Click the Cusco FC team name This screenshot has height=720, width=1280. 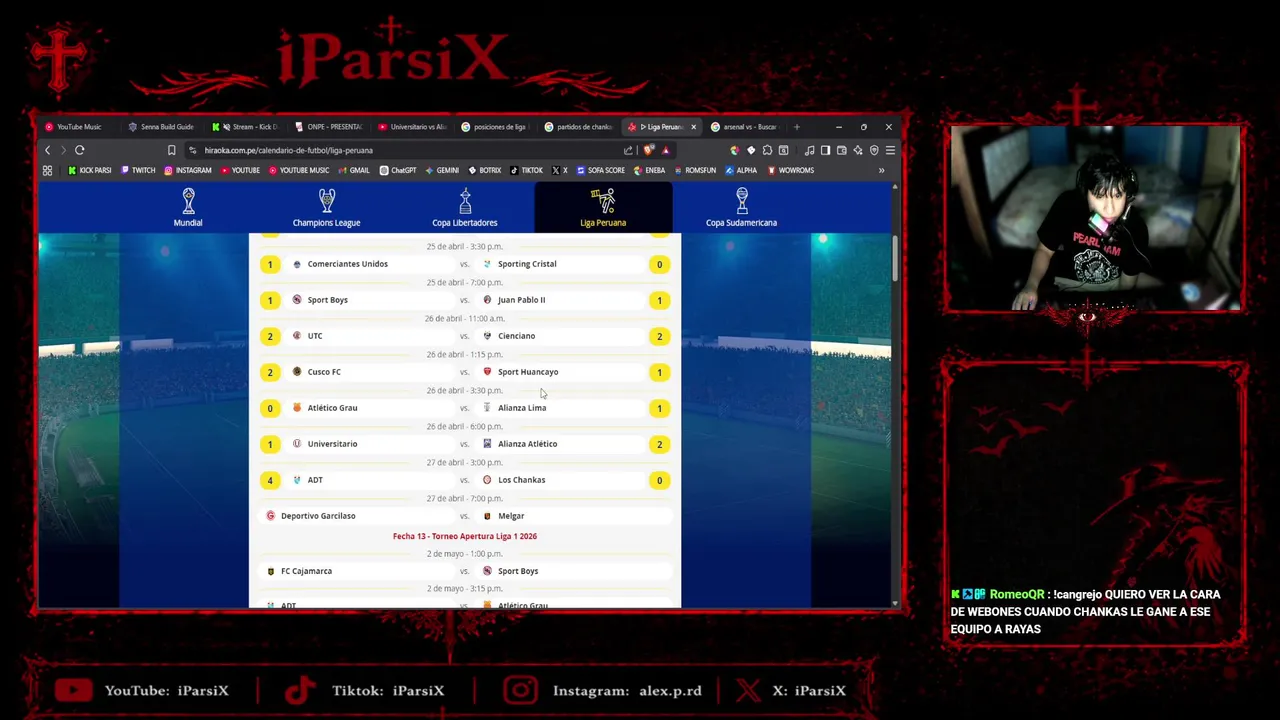[324, 372]
